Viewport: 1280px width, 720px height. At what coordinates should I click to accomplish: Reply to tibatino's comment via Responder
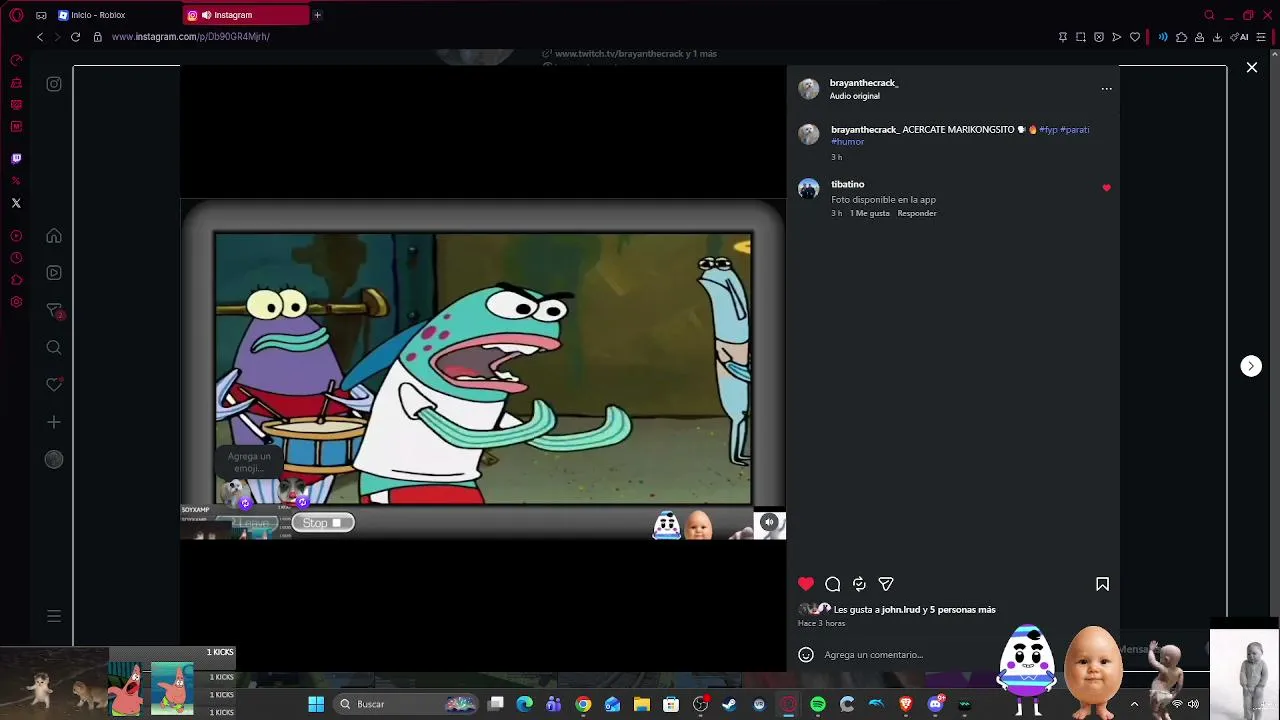coord(917,213)
